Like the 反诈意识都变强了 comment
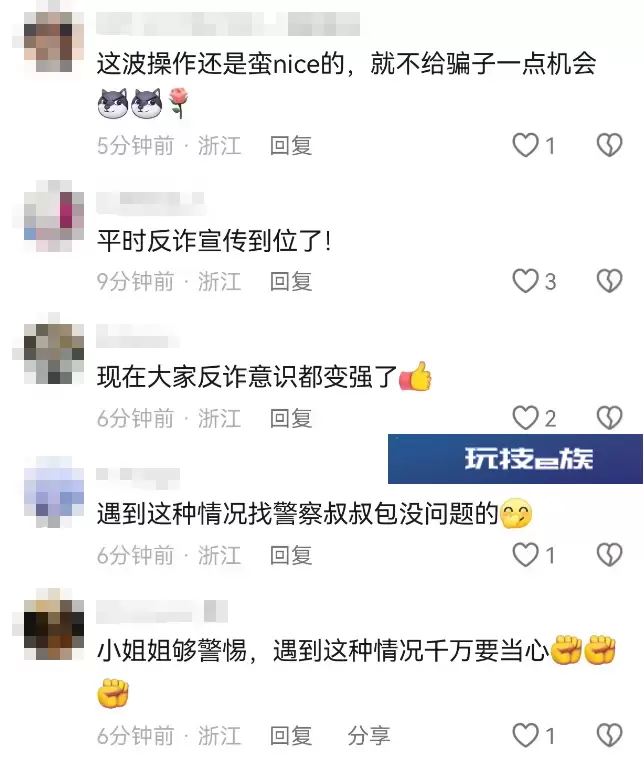This screenshot has height=767, width=644. click(x=525, y=418)
